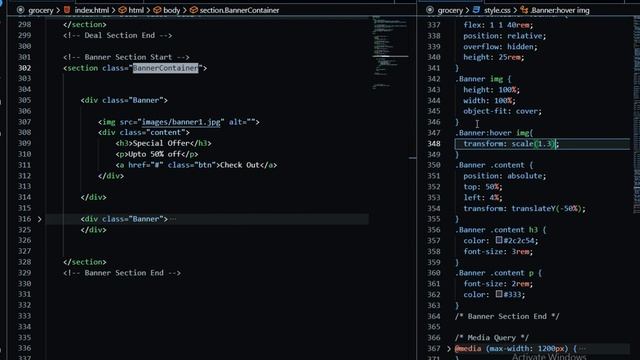640x360 pixels.
Task: Click the 'Upto 50% off' paragraph text
Action: (154, 154)
